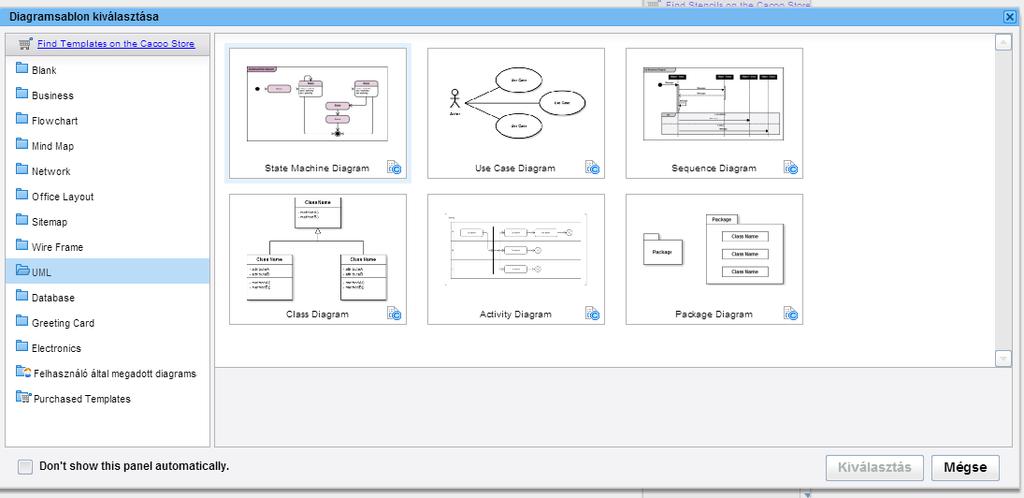Image resolution: width=1024 pixels, height=498 pixels.
Task: Select the Database category label
Action: coord(54,298)
